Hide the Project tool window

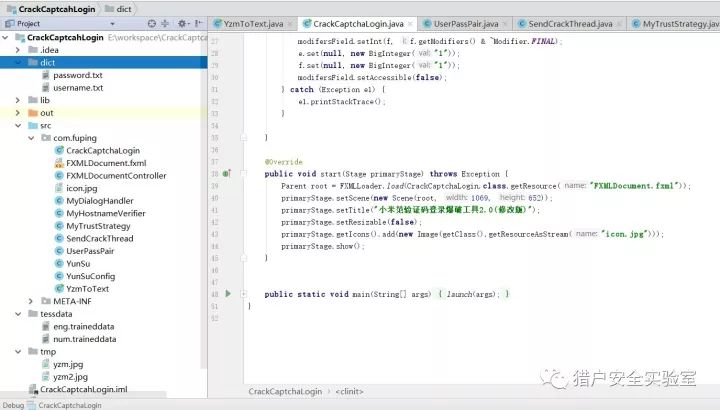click(197, 22)
